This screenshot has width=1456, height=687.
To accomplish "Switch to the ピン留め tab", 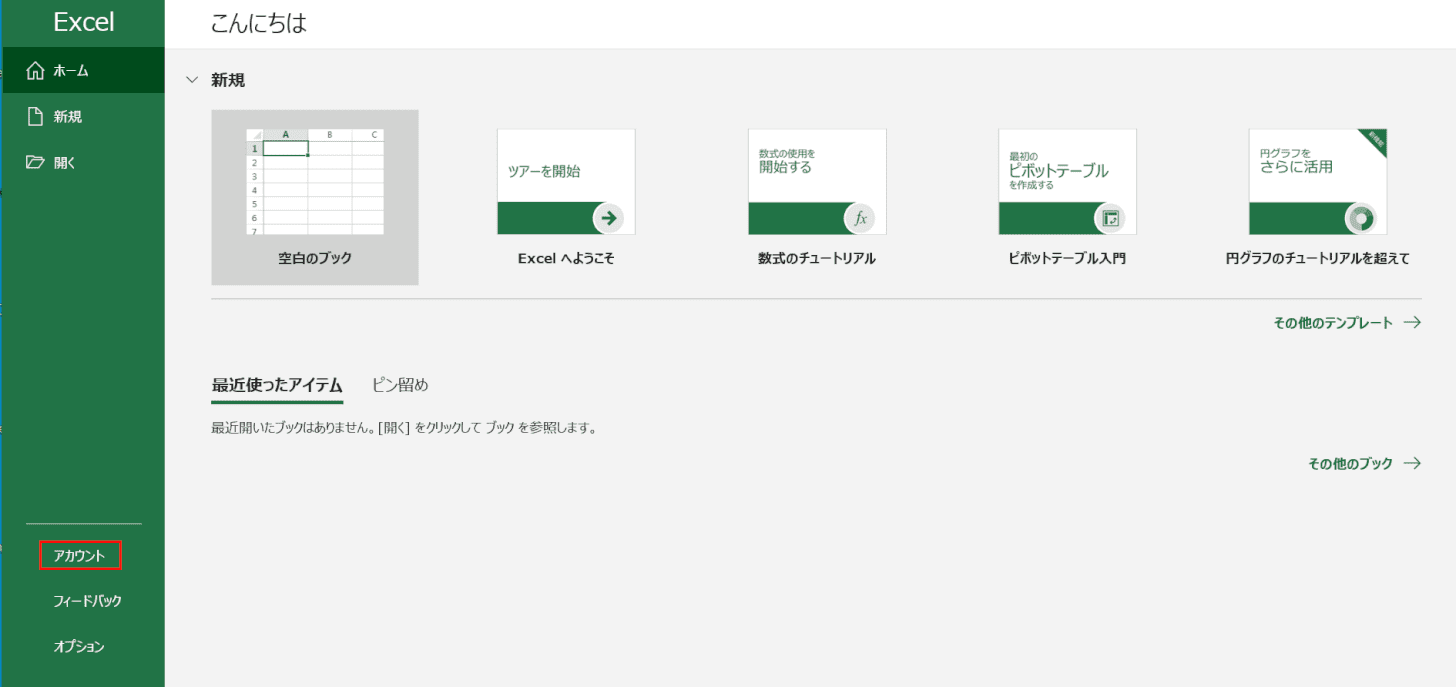I will click(400, 385).
